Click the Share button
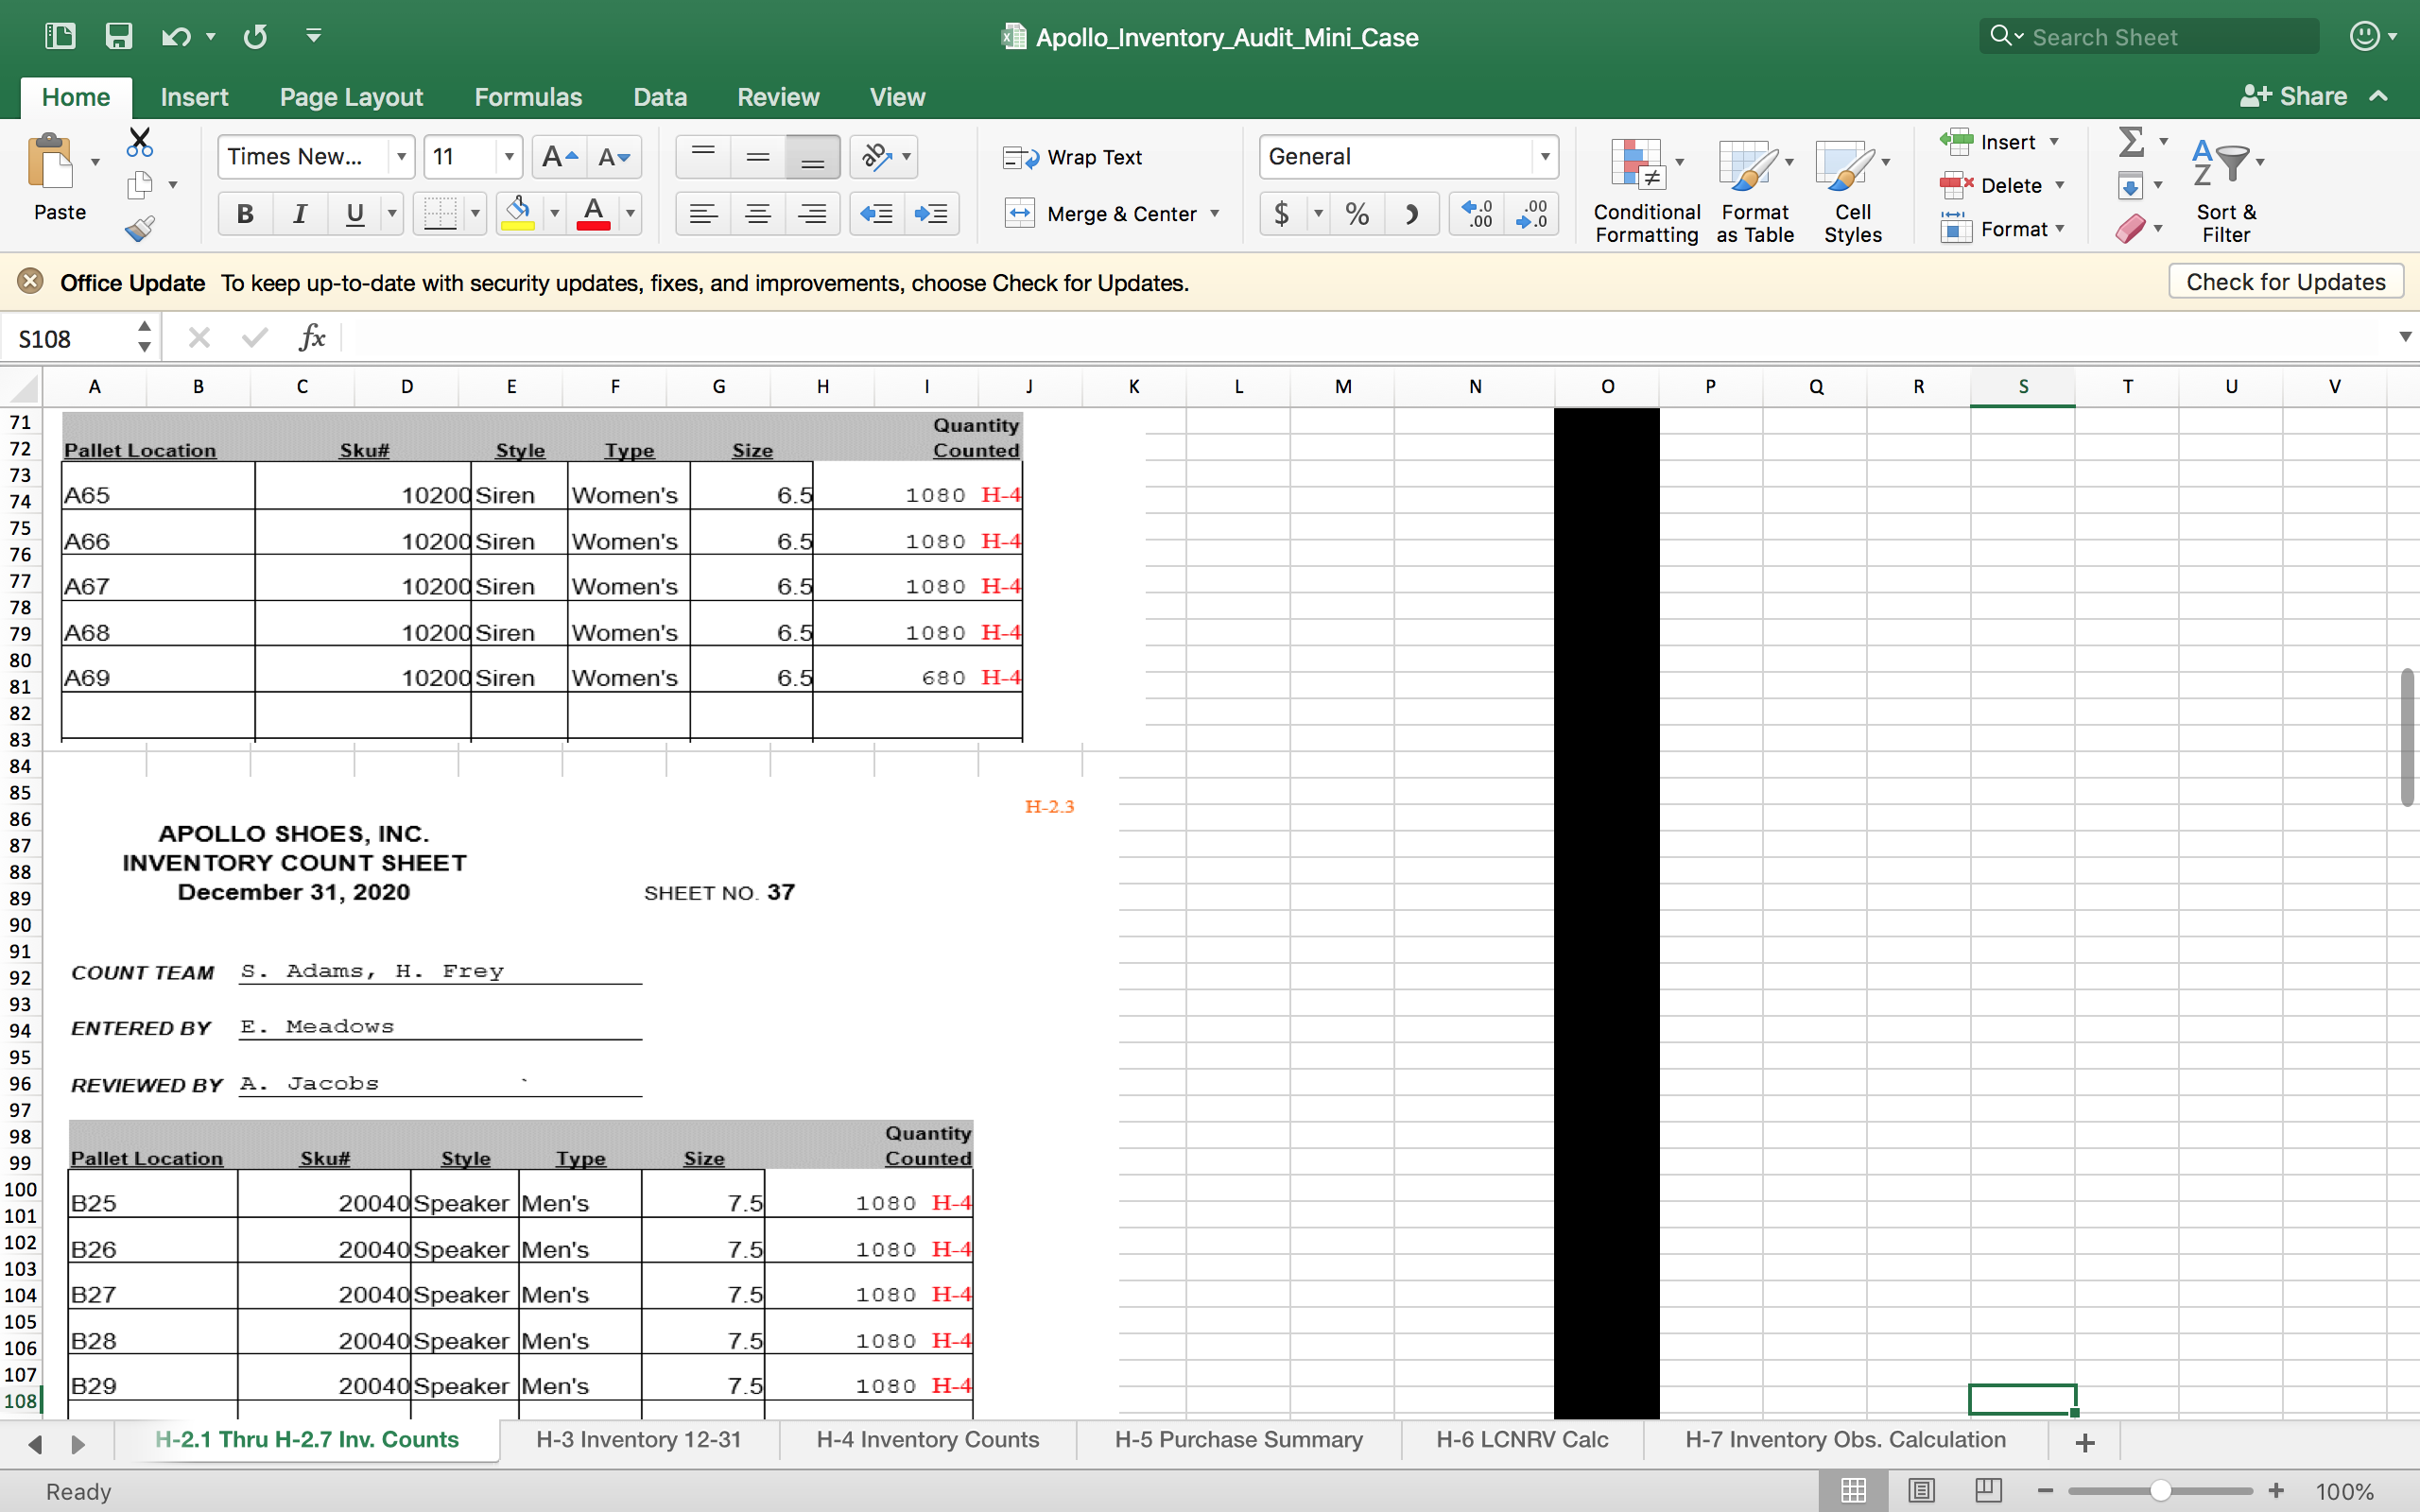The image size is (2420, 1512). (2294, 96)
